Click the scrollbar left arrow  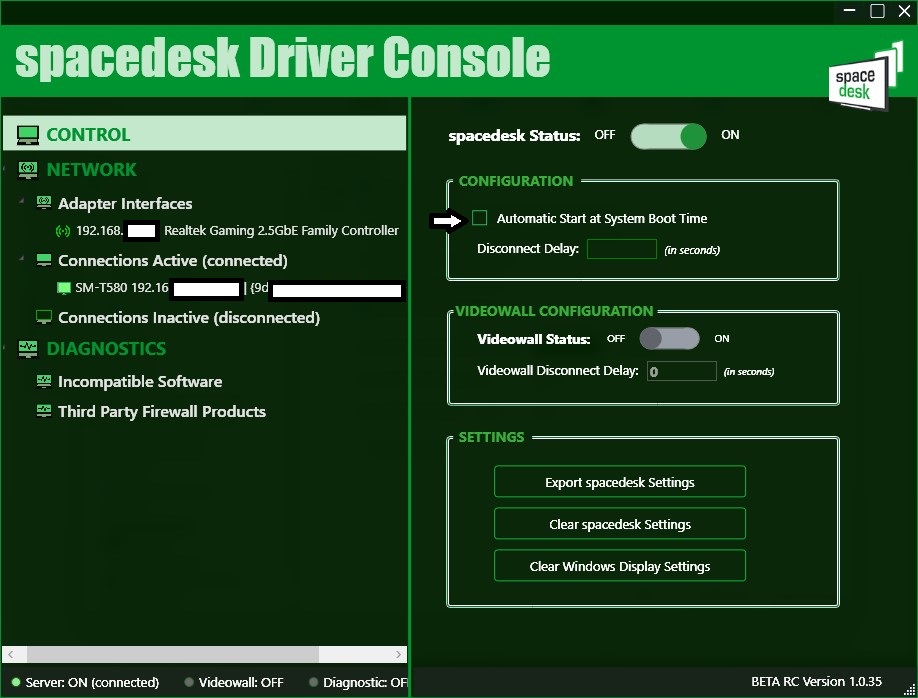point(11,654)
